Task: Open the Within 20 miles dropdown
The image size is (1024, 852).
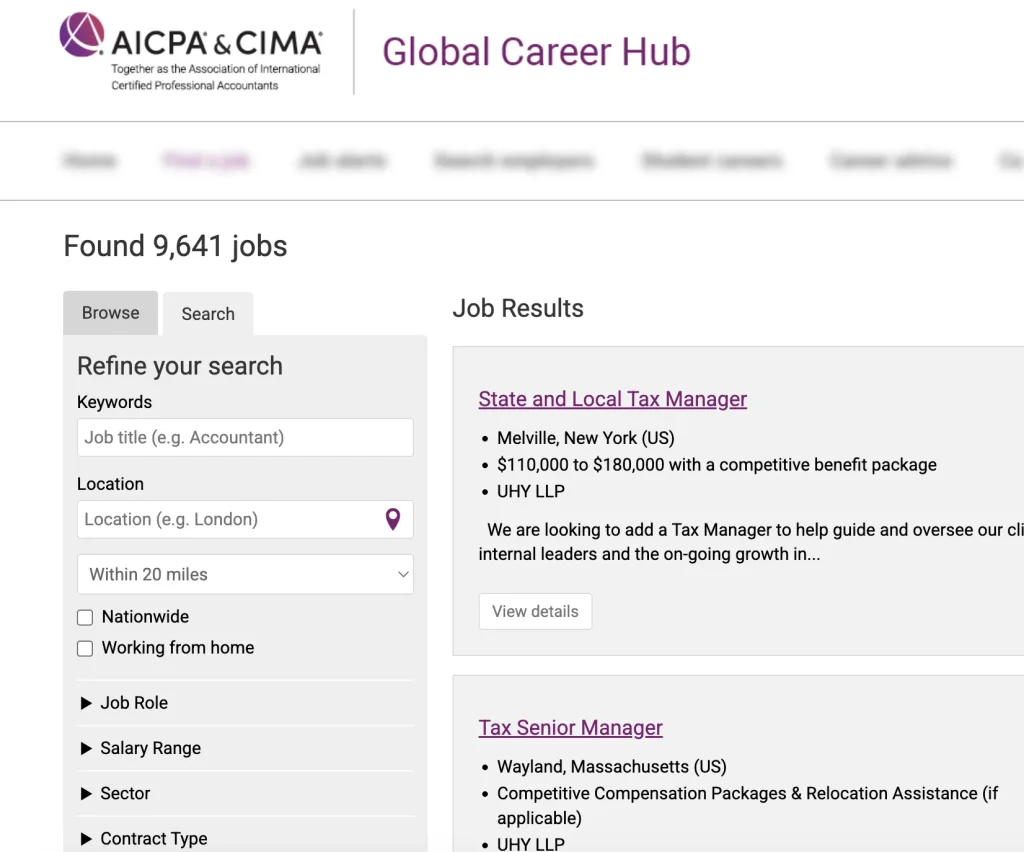Action: point(245,574)
